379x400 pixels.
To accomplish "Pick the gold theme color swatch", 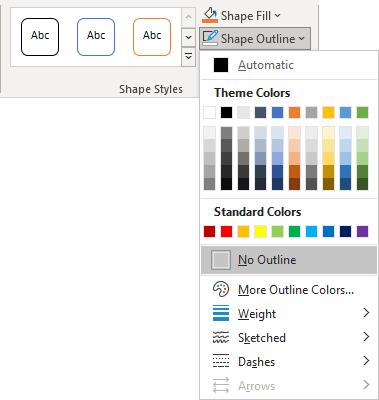I will pos(328,113).
